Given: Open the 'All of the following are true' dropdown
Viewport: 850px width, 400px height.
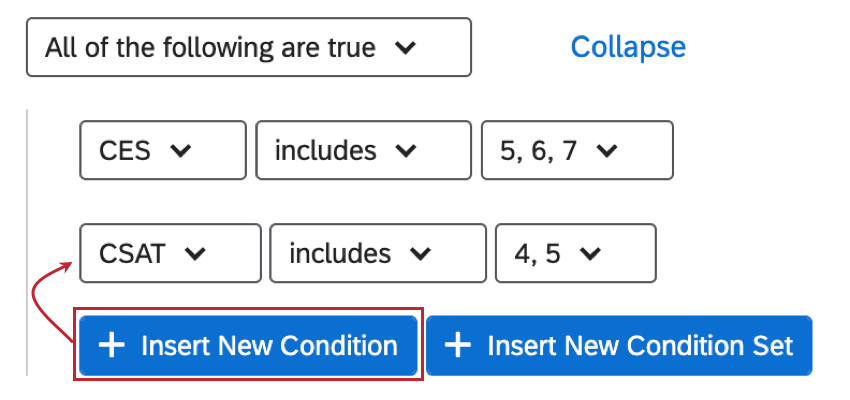Looking at the screenshot, I should click(x=248, y=47).
